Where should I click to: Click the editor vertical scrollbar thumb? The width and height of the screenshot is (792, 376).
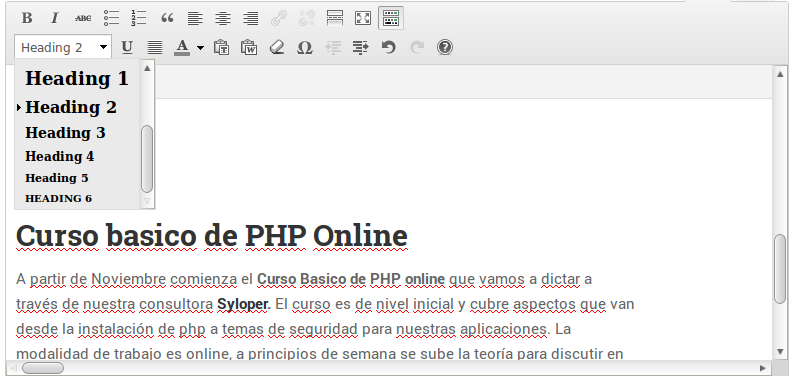click(x=780, y=269)
